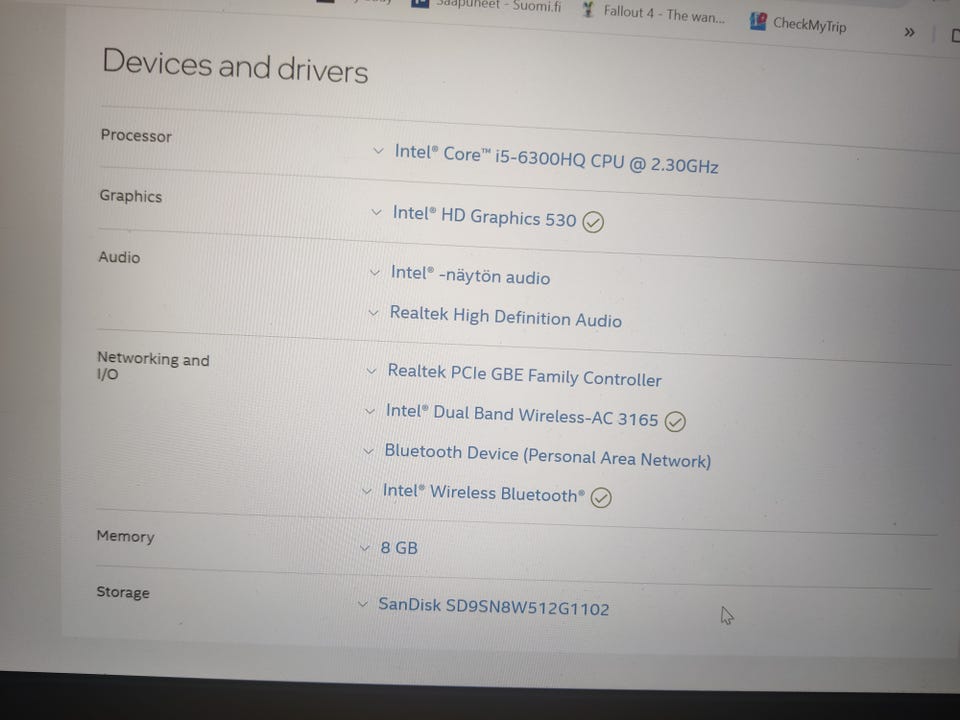Viewport: 960px width, 720px height.
Task: Expand Intel Wireless Bluetooth chevron
Action: click(367, 491)
